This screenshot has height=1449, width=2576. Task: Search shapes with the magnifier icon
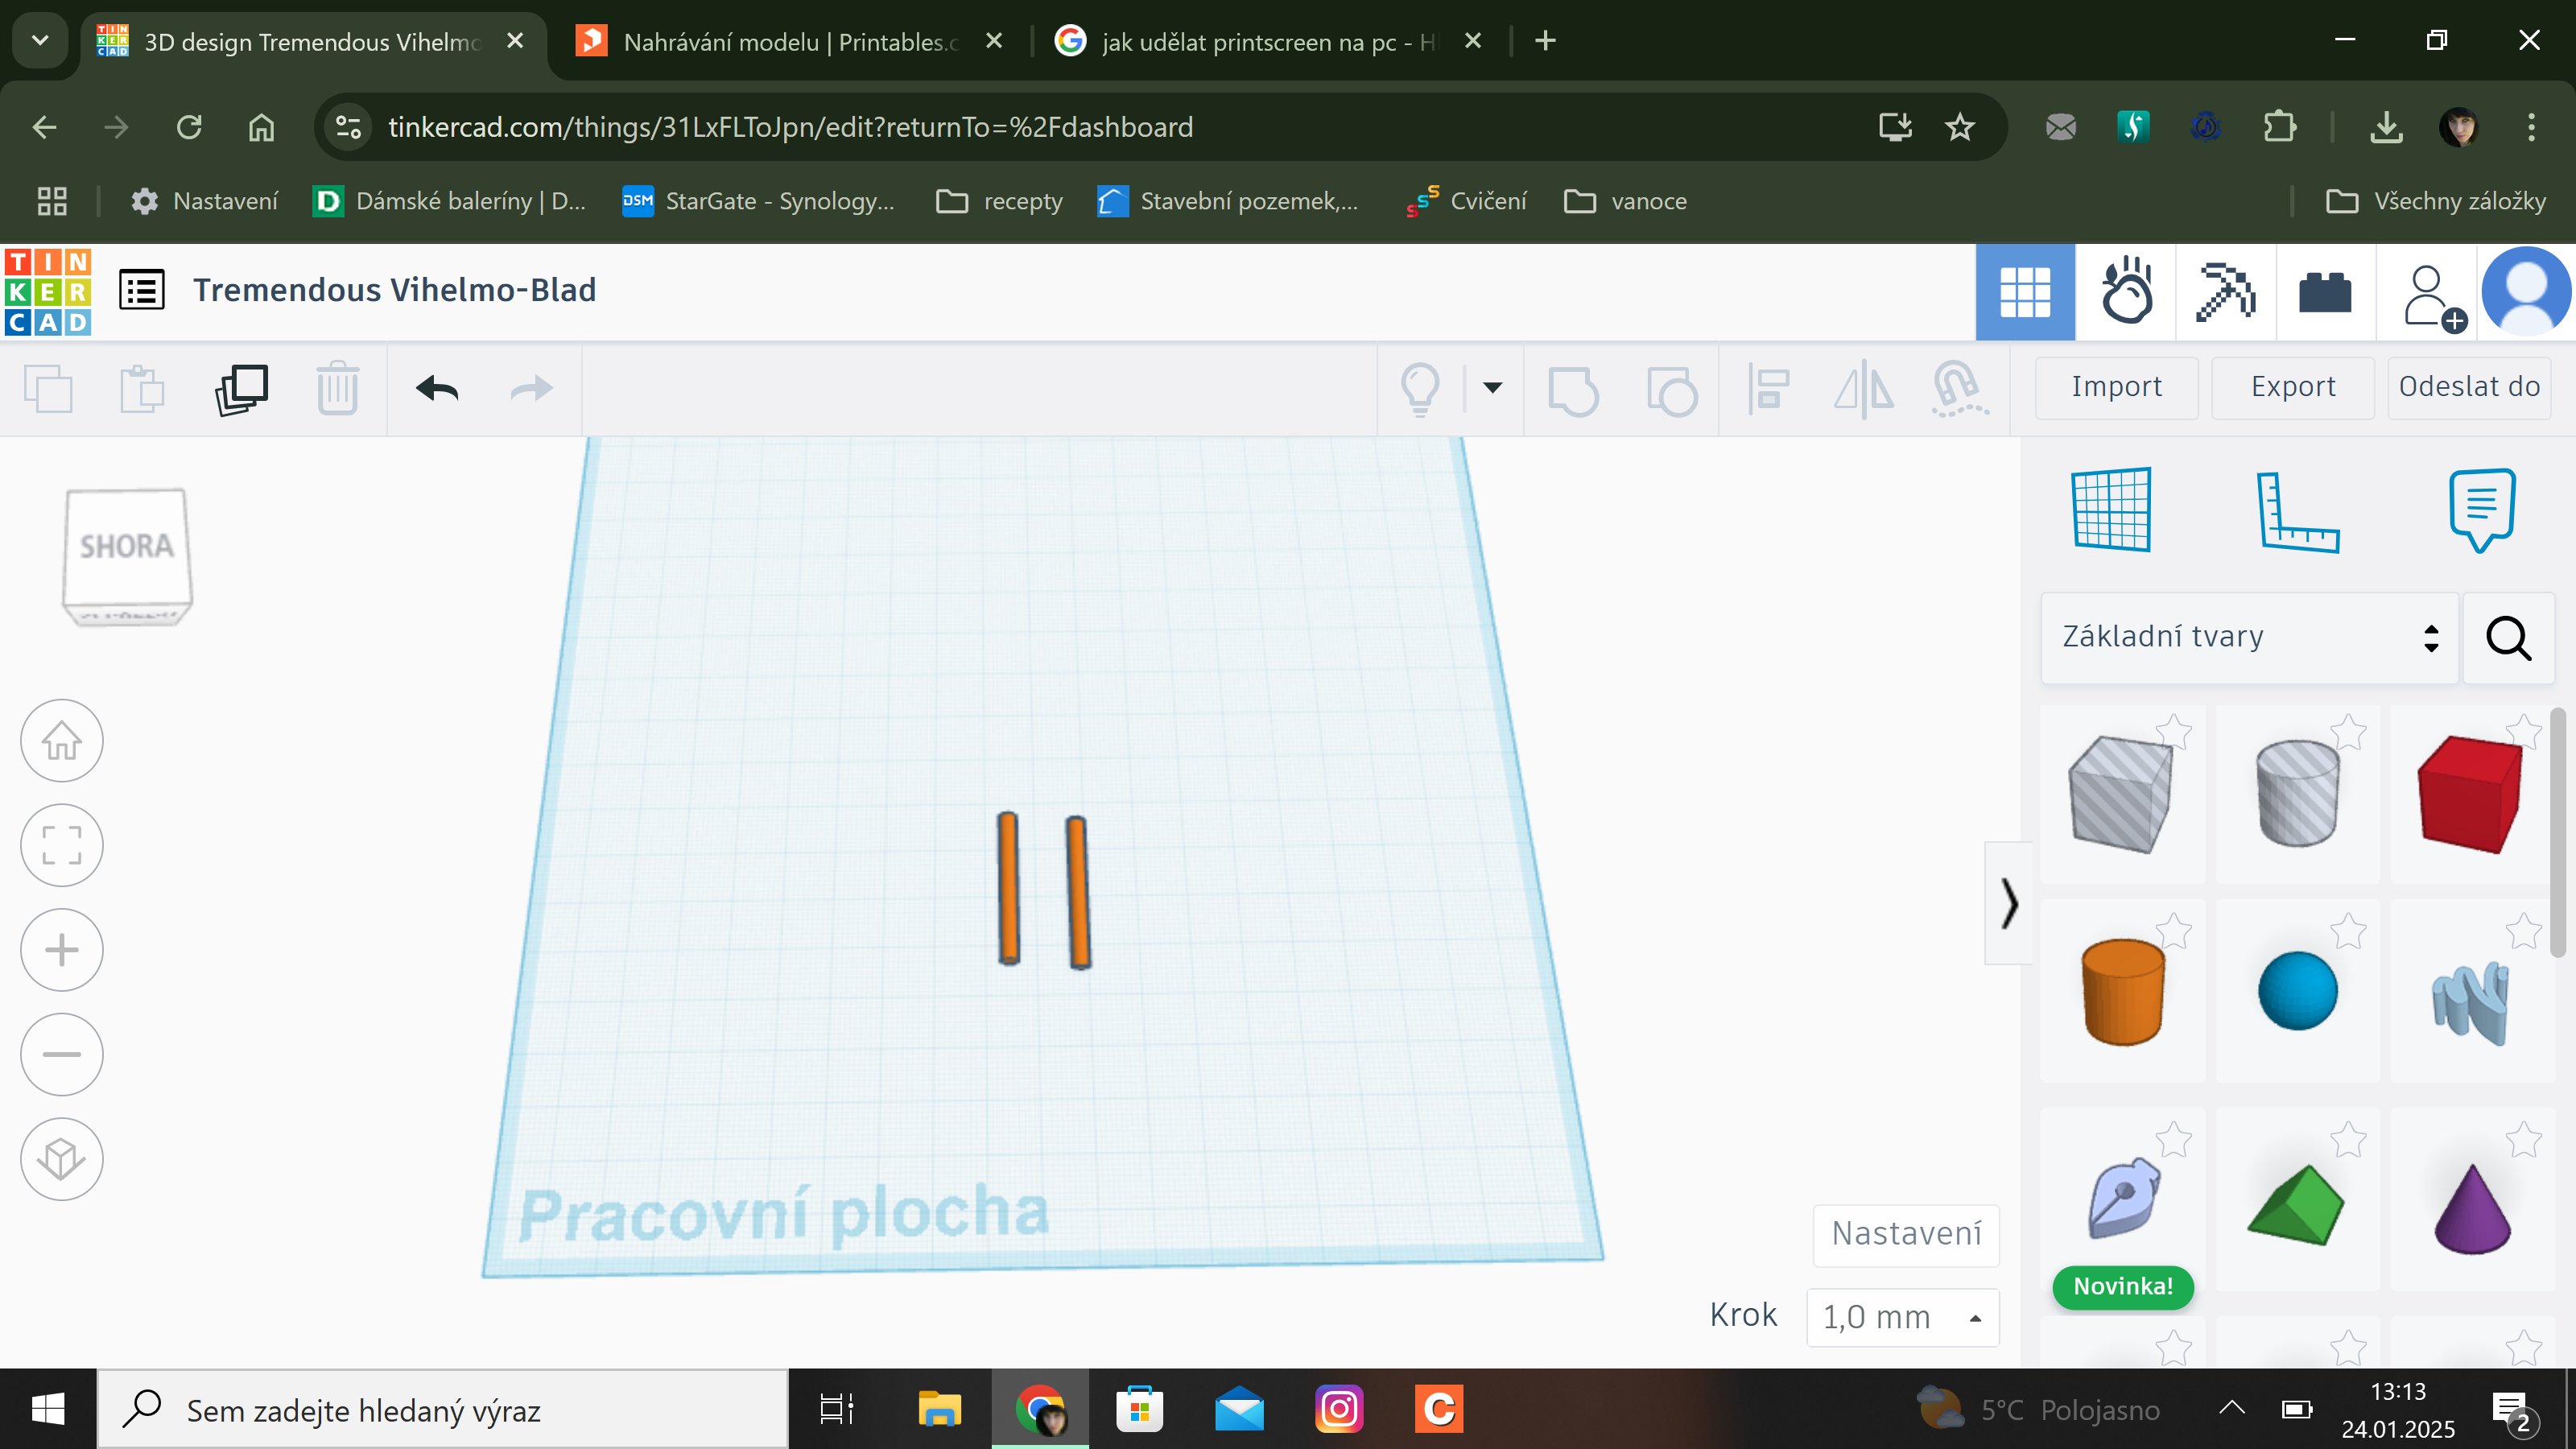(x=2508, y=637)
